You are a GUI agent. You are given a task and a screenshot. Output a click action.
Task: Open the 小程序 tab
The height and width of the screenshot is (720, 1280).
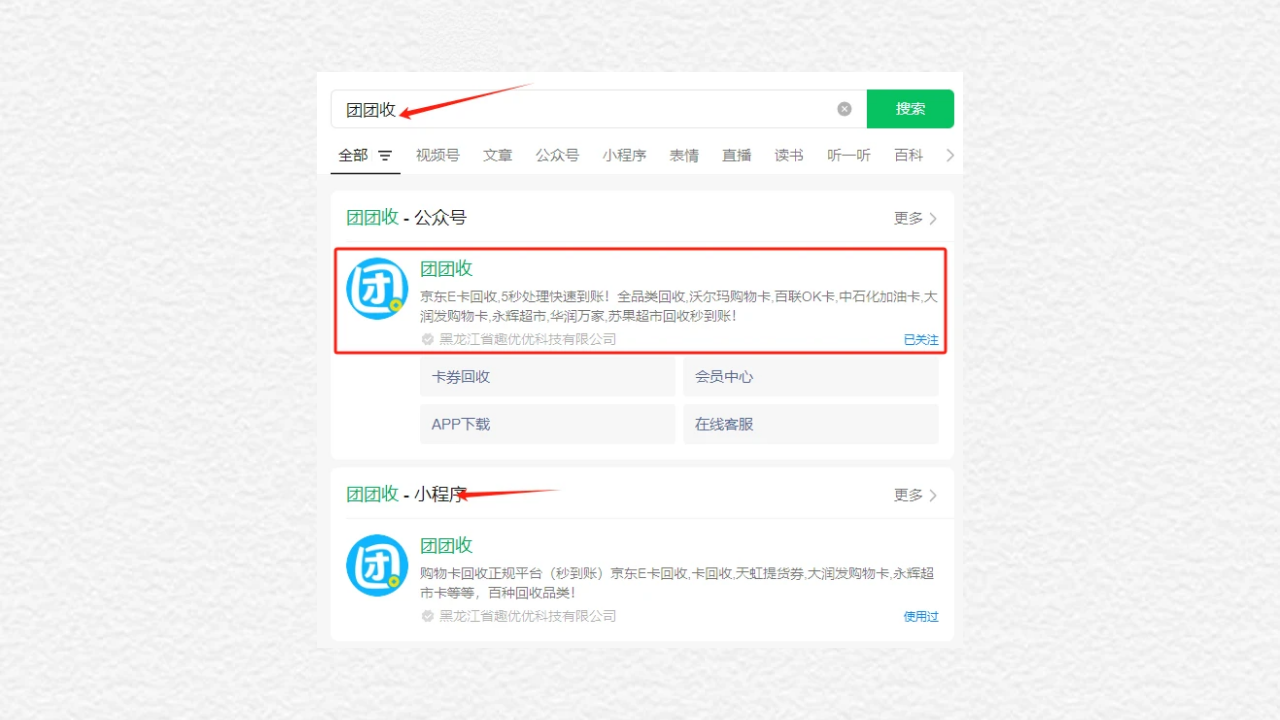tap(624, 155)
